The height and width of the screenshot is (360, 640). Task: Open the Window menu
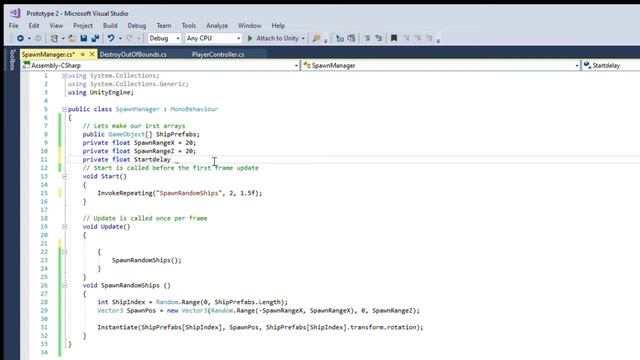(249, 25)
